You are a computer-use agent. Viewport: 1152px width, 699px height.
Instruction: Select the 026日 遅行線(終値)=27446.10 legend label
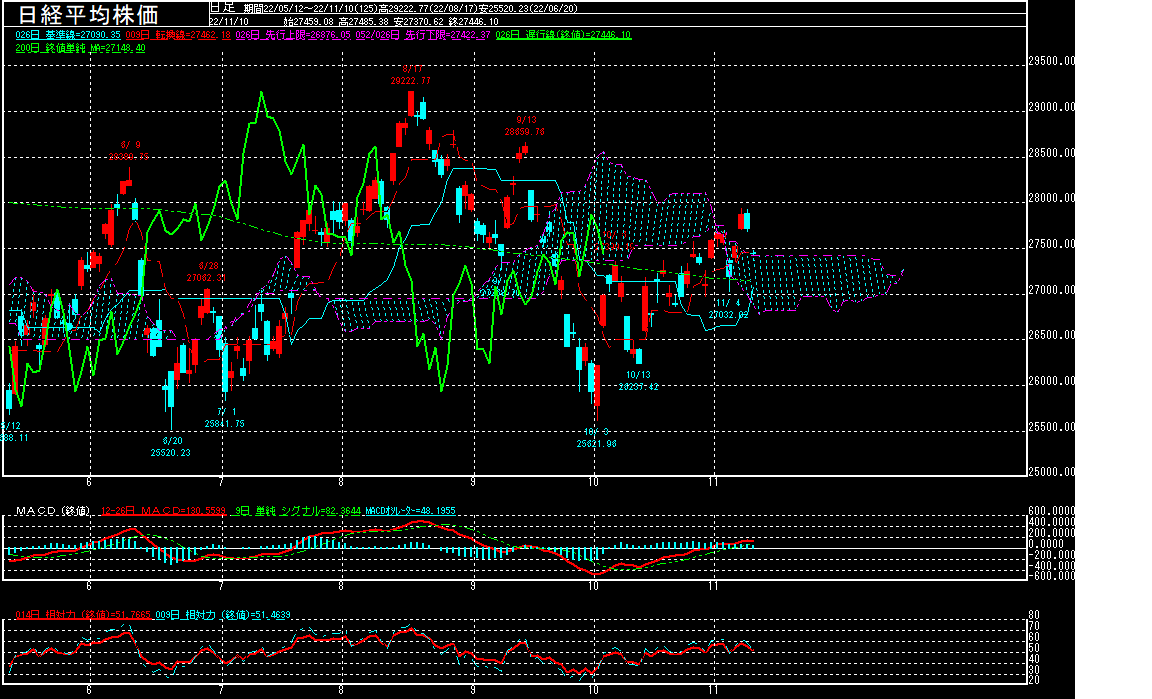tap(563, 35)
